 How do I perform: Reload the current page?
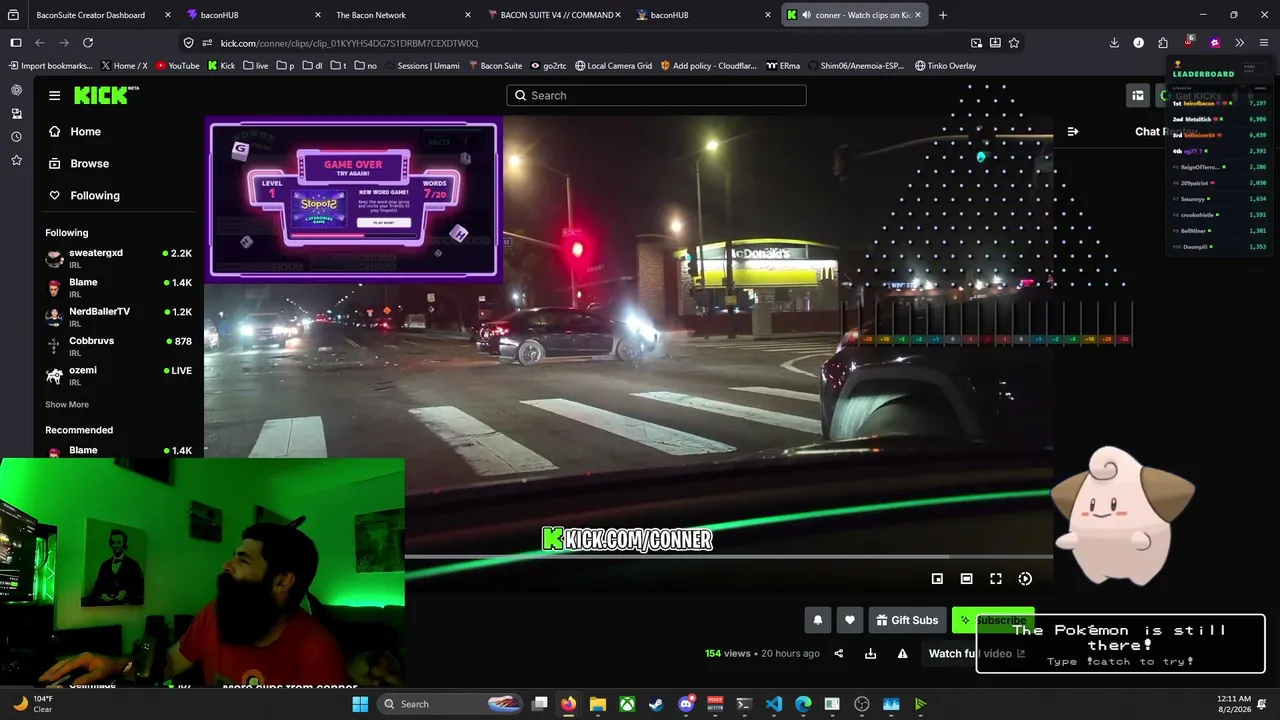88,43
